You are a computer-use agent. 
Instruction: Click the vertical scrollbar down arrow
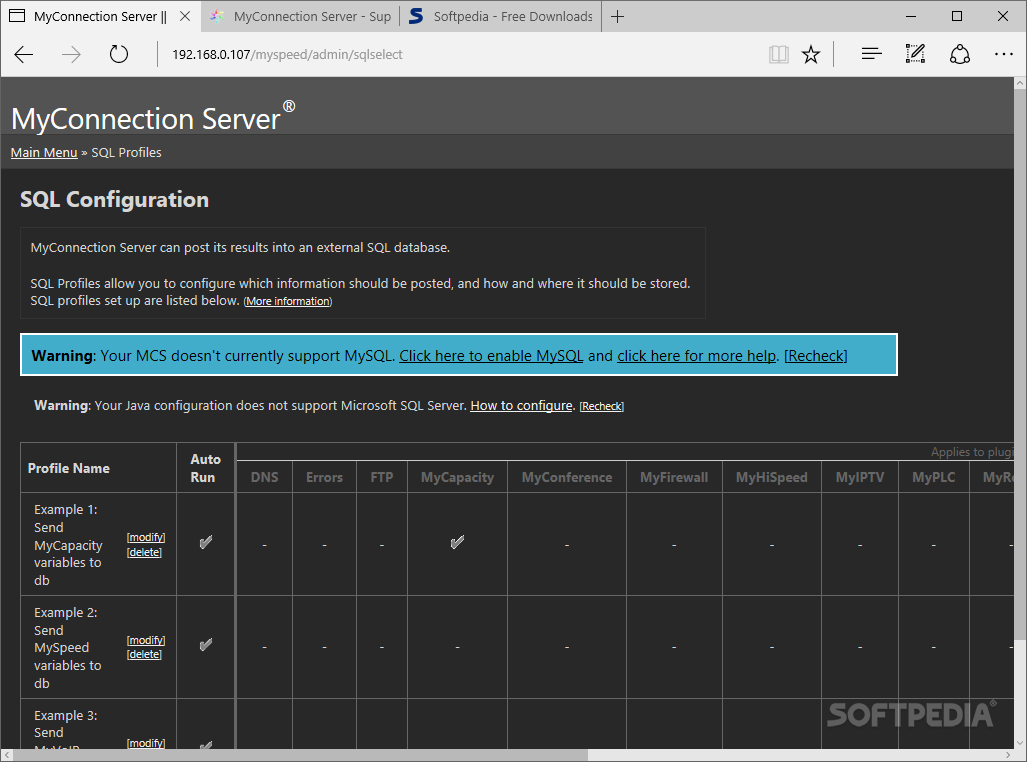point(1020,744)
